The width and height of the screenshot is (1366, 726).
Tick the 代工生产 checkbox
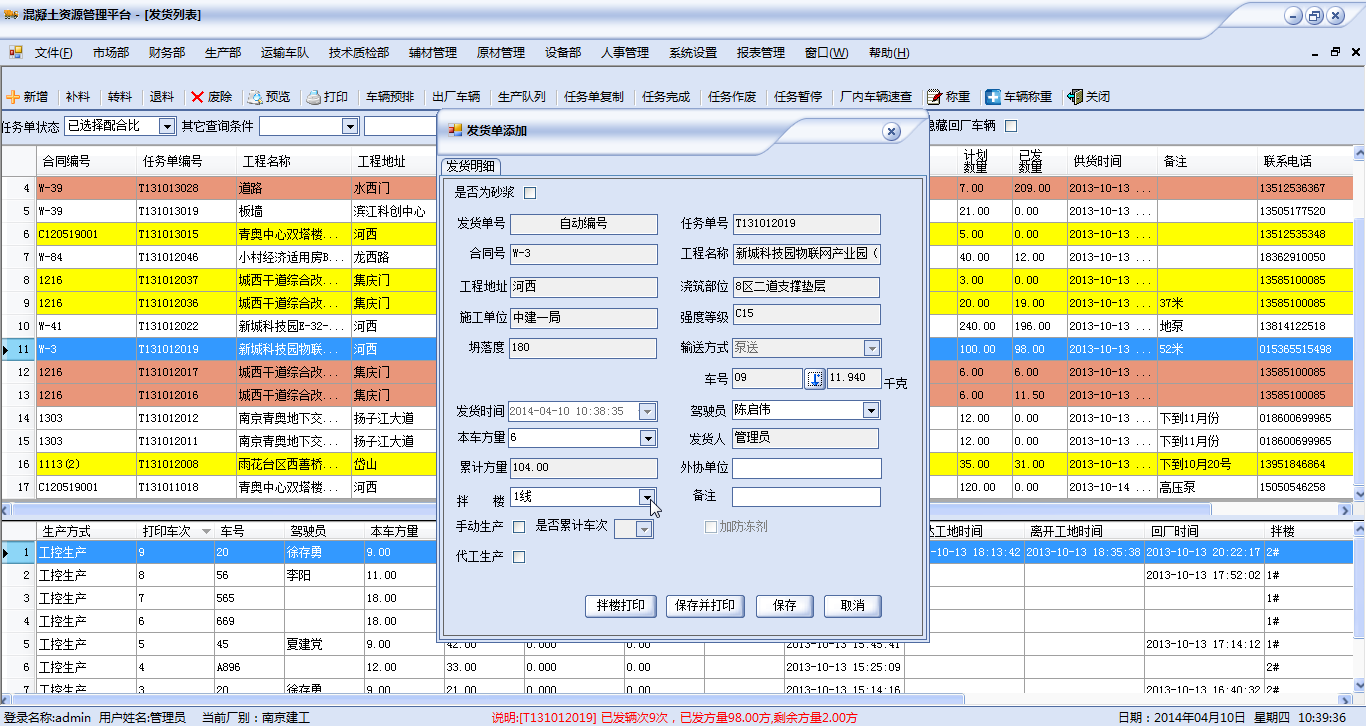click(x=518, y=557)
